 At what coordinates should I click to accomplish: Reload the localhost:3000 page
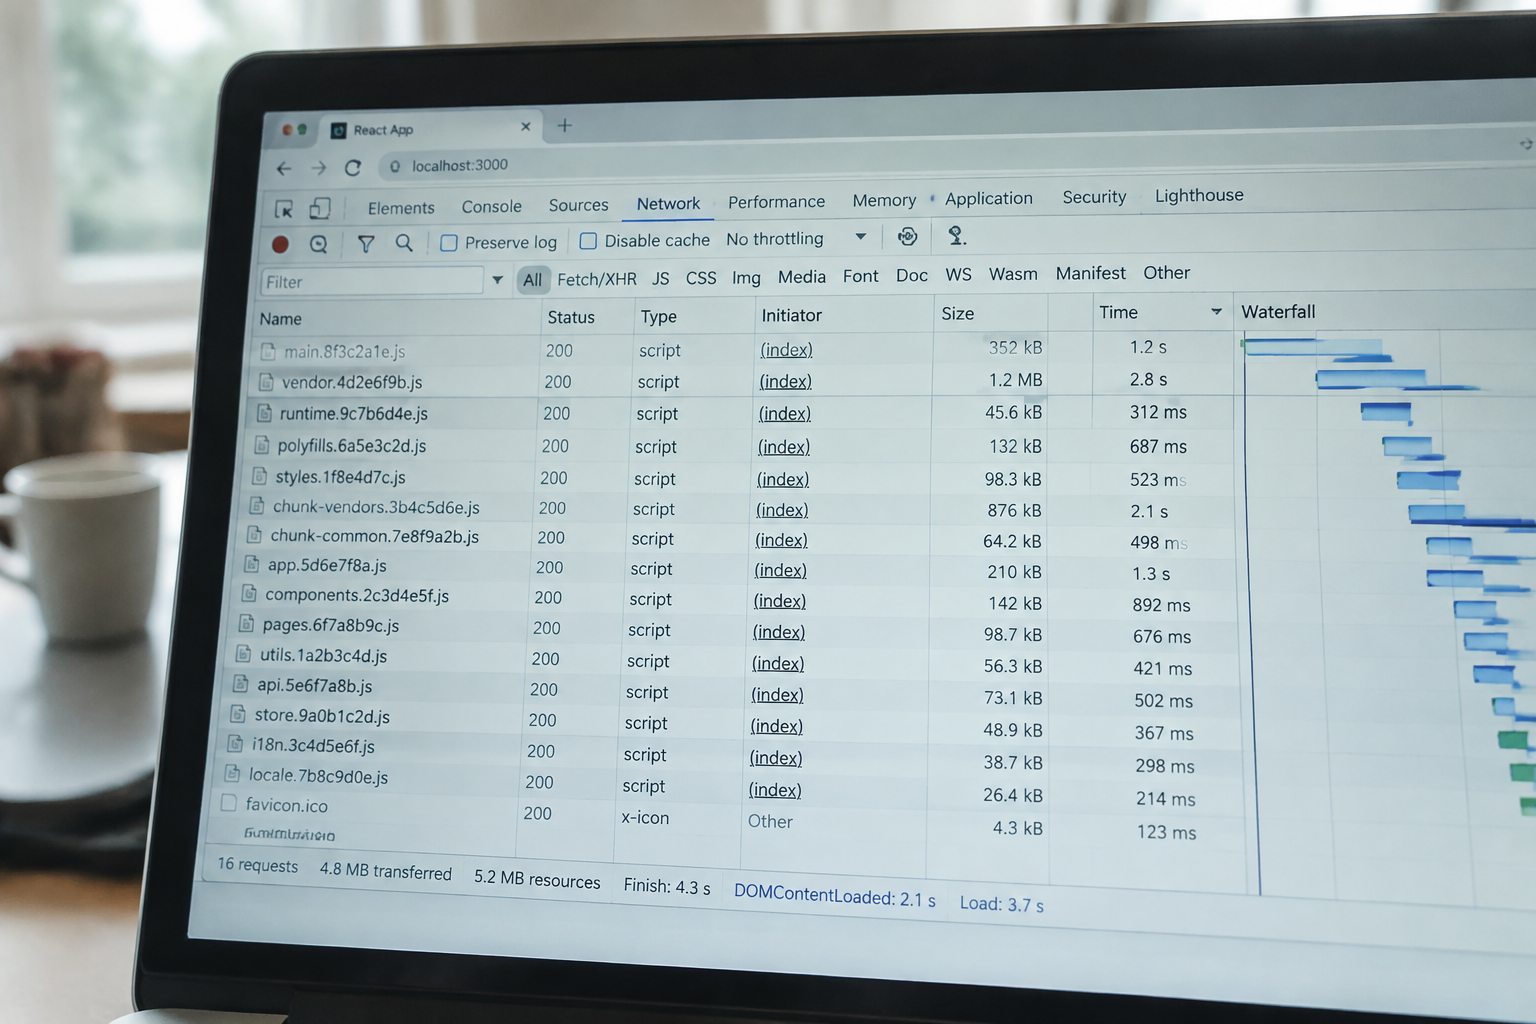(x=353, y=167)
